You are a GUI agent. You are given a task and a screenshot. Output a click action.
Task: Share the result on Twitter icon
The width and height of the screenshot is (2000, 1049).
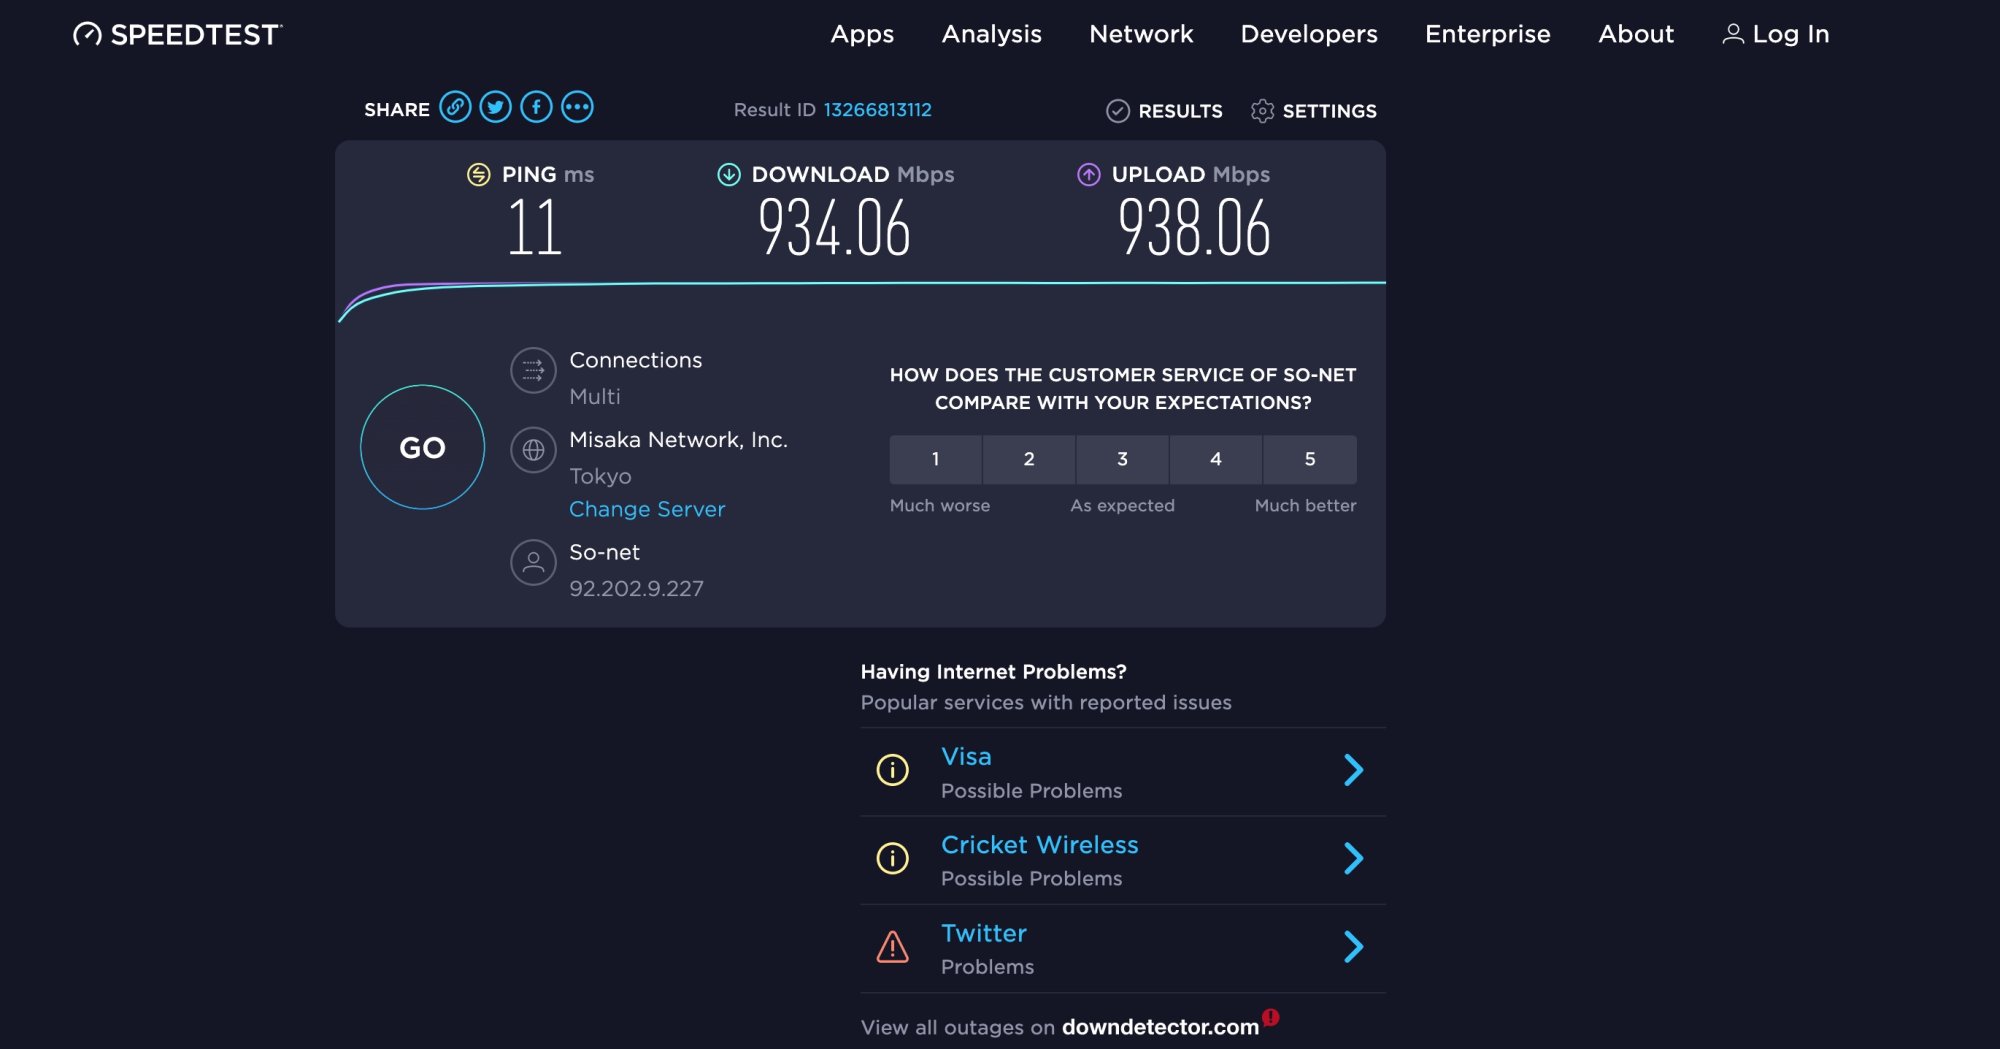pyautogui.click(x=496, y=107)
